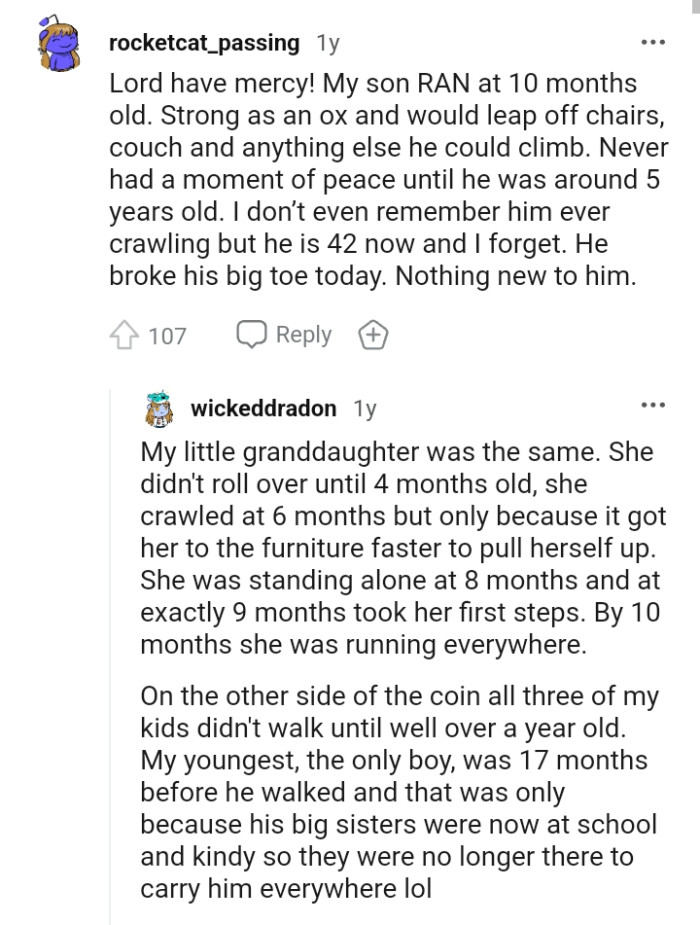Click the pentagon award icon on rocketcat's comment

pos(372,335)
